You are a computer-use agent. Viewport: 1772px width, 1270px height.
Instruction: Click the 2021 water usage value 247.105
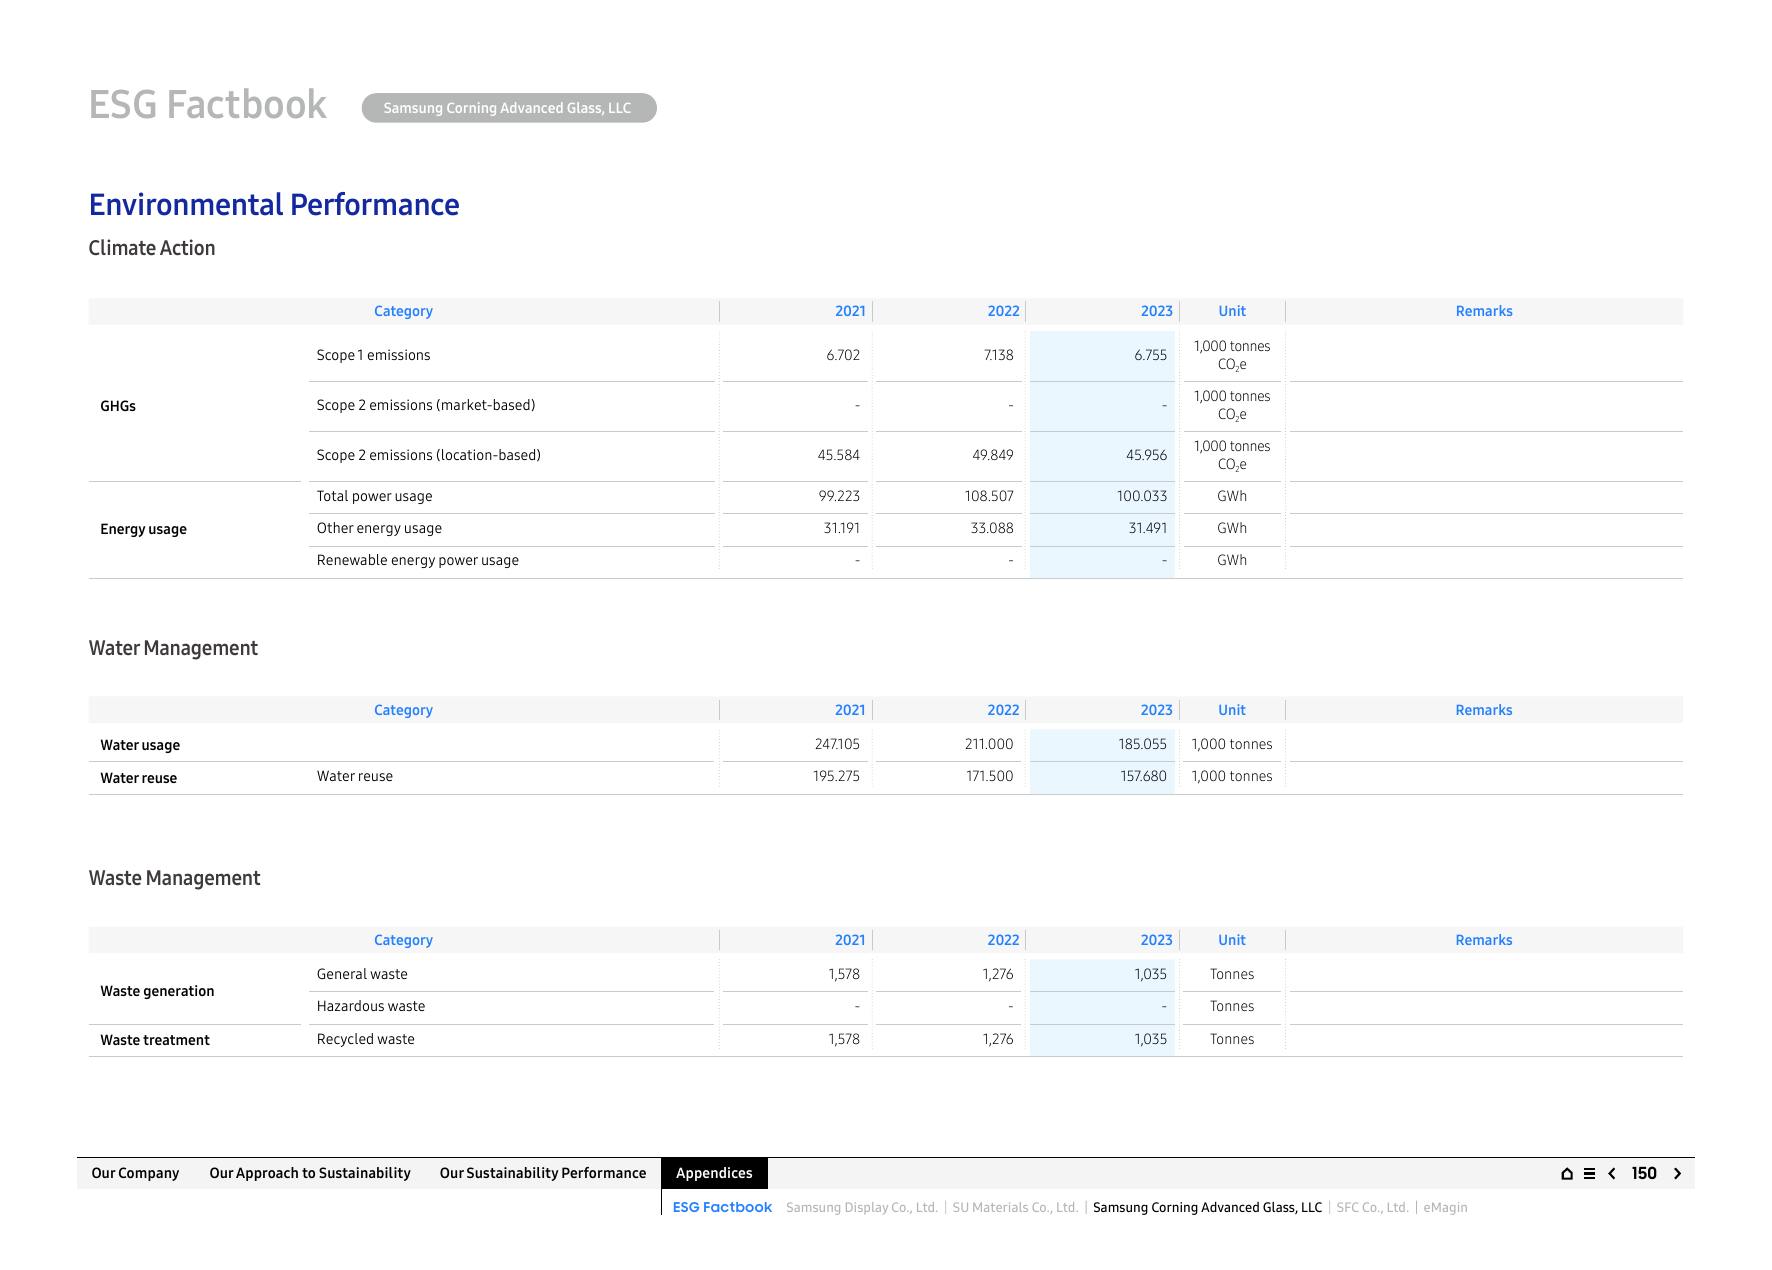point(837,744)
